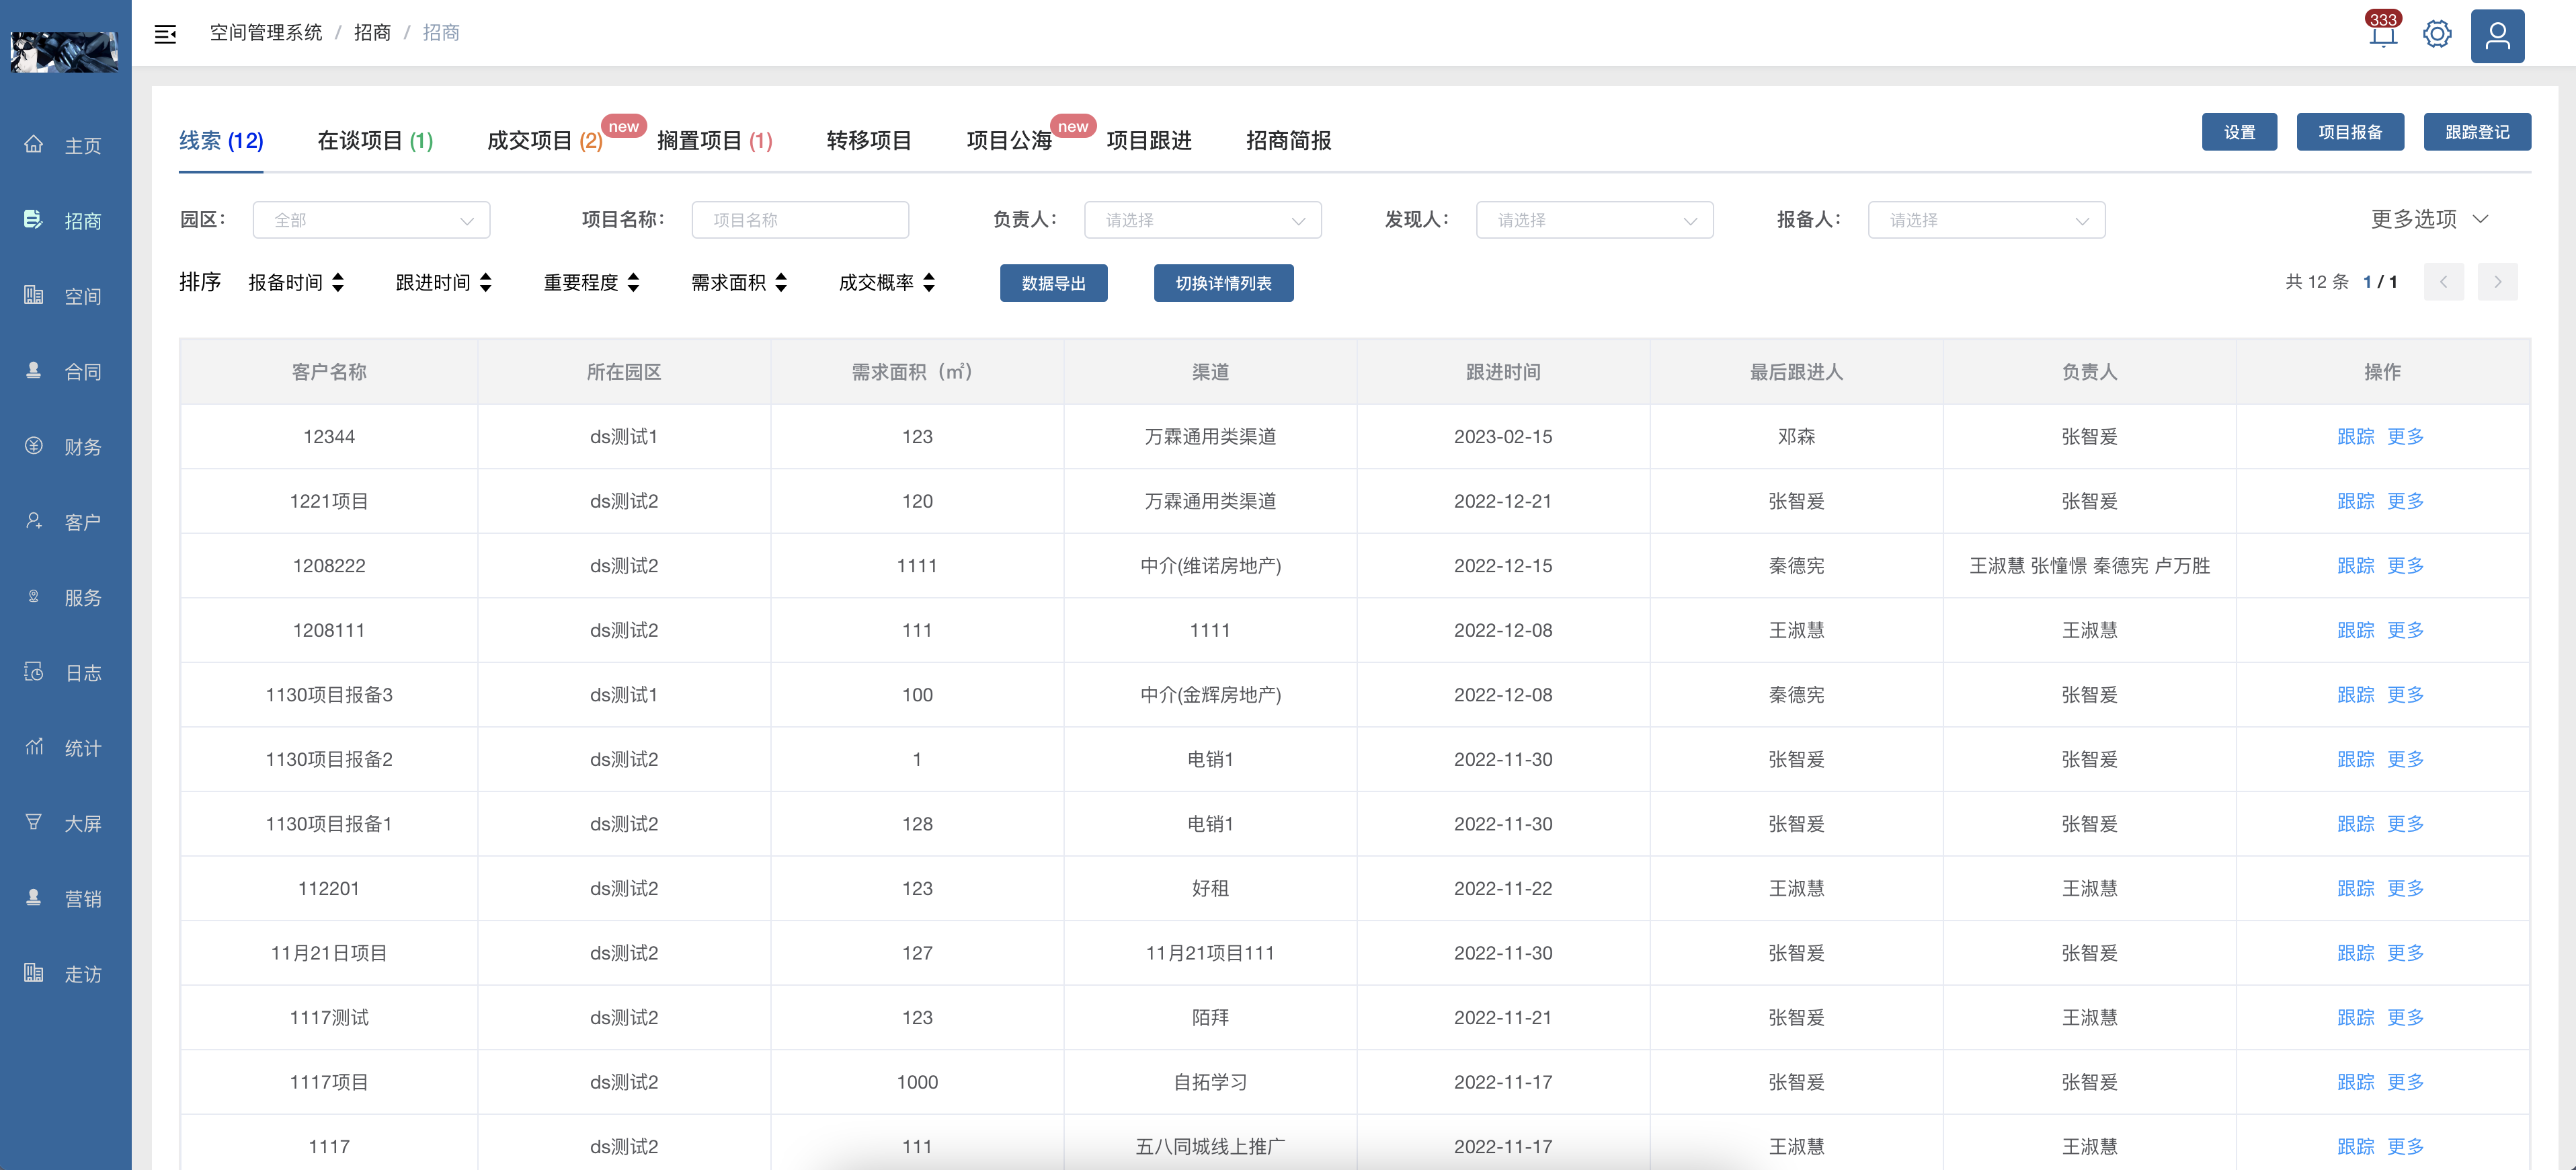Sort by 报备时间
The image size is (2576, 1170).
click(x=296, y=283)
